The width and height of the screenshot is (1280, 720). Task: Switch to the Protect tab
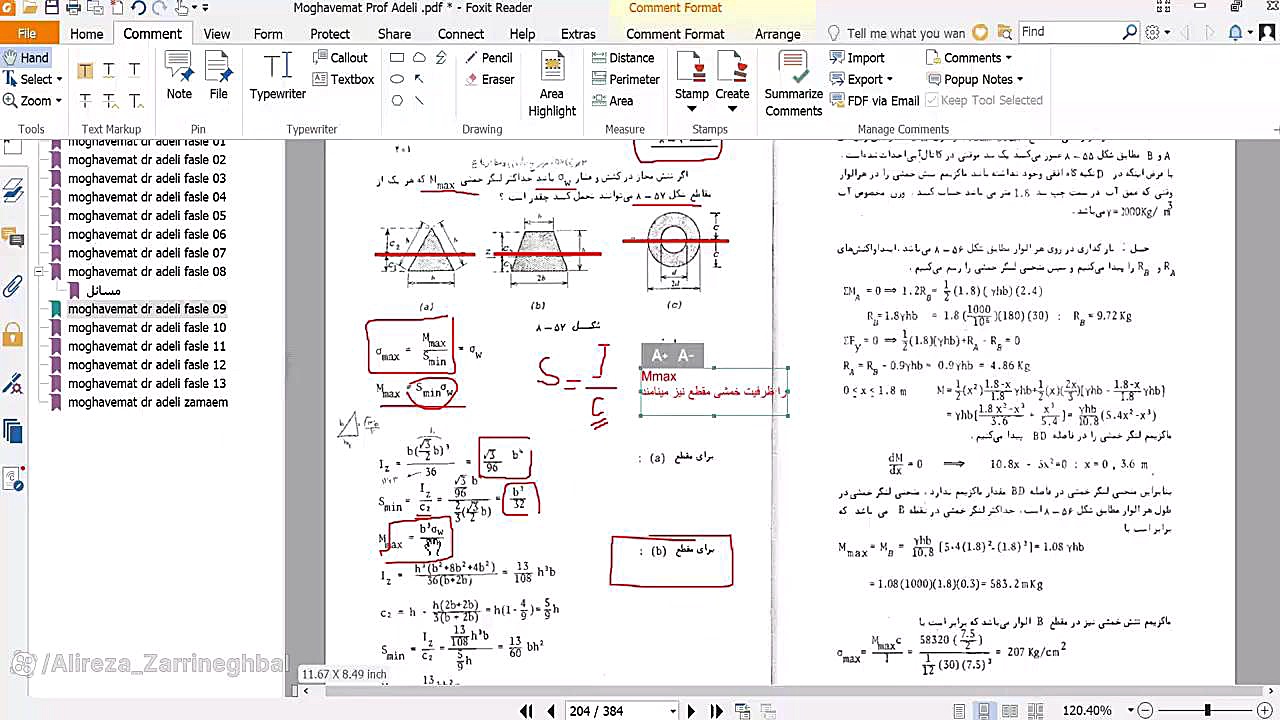(330, 34)
